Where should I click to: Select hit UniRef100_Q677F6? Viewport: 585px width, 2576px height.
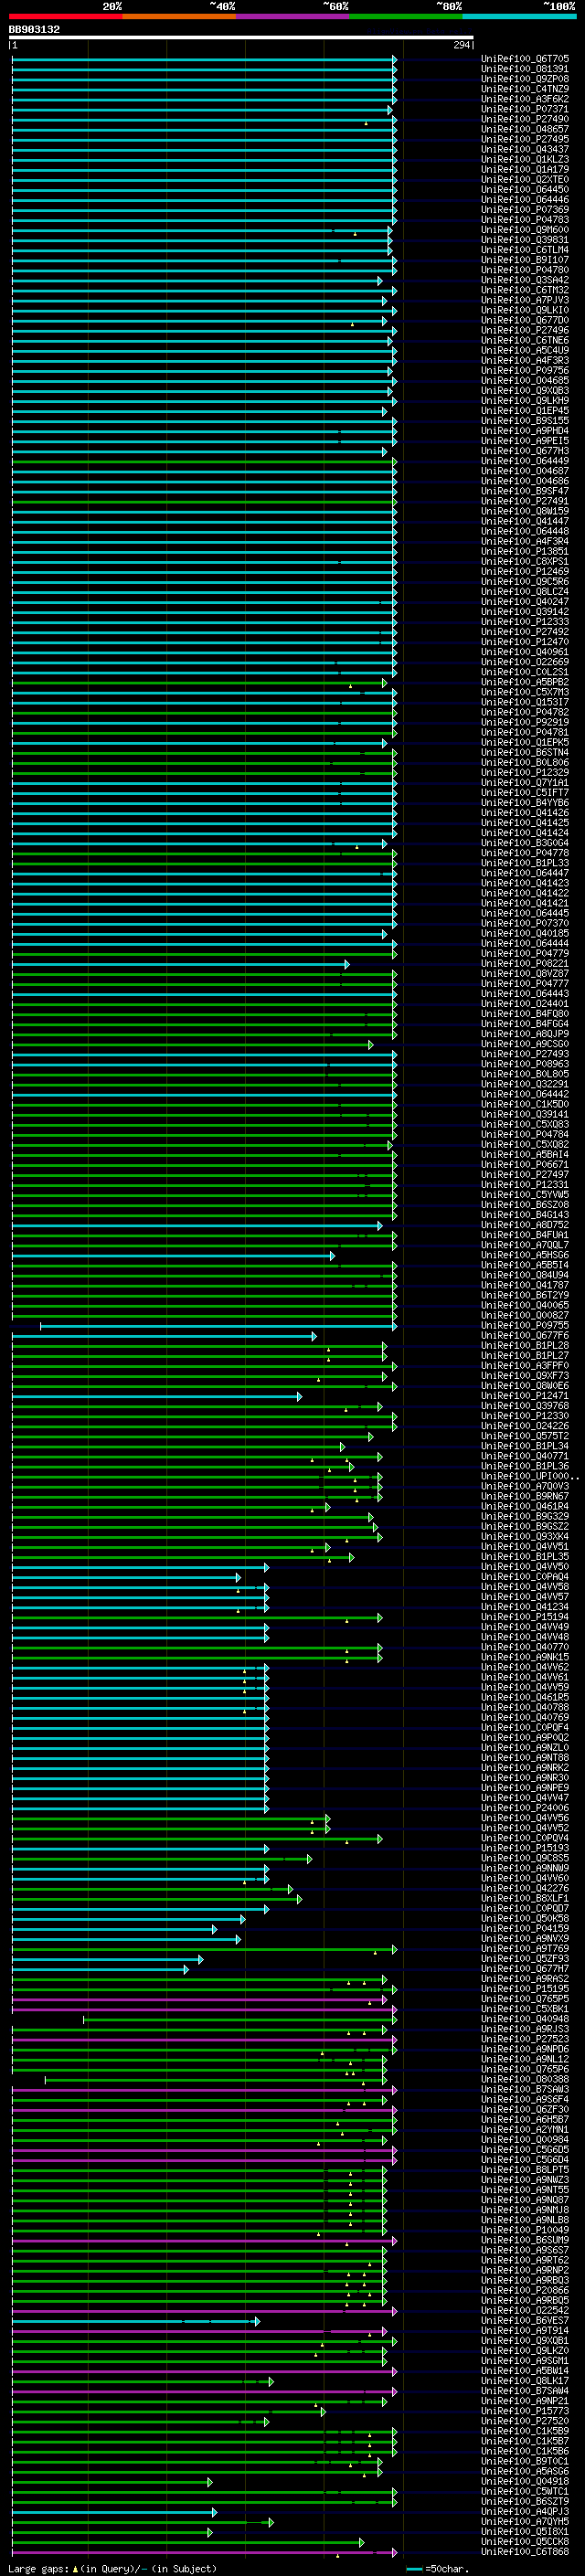click(524, 1335)
